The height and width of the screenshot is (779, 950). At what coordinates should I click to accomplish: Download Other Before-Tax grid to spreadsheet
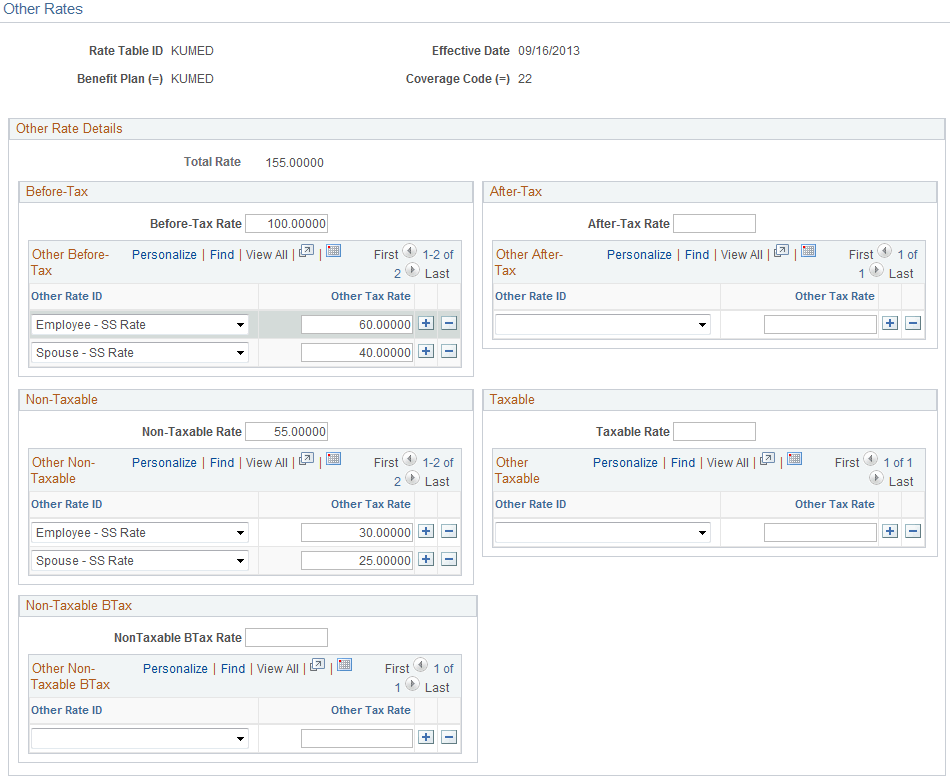click(x=333, y=252)
